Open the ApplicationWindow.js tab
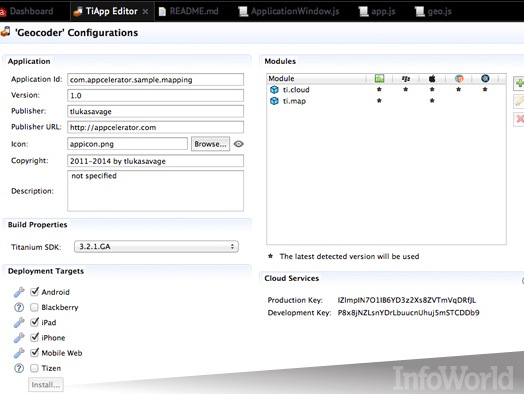 289,11
